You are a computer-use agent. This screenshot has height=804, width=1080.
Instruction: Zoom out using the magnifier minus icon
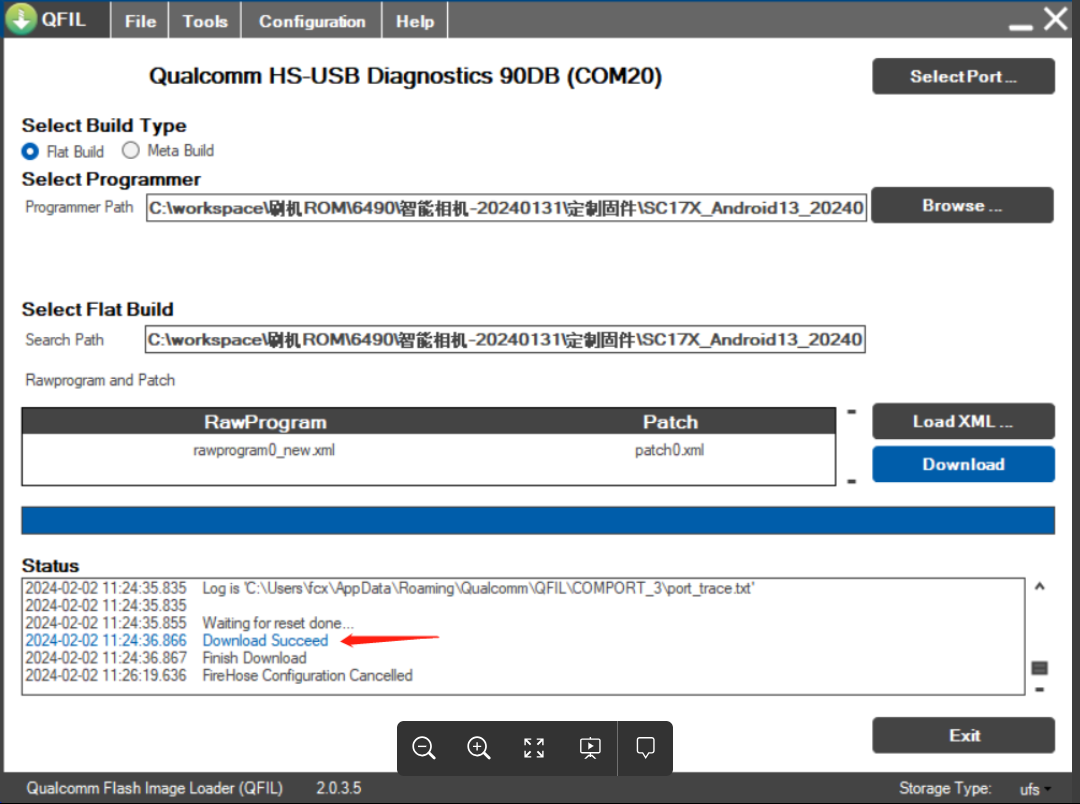(x=424, y=748)
